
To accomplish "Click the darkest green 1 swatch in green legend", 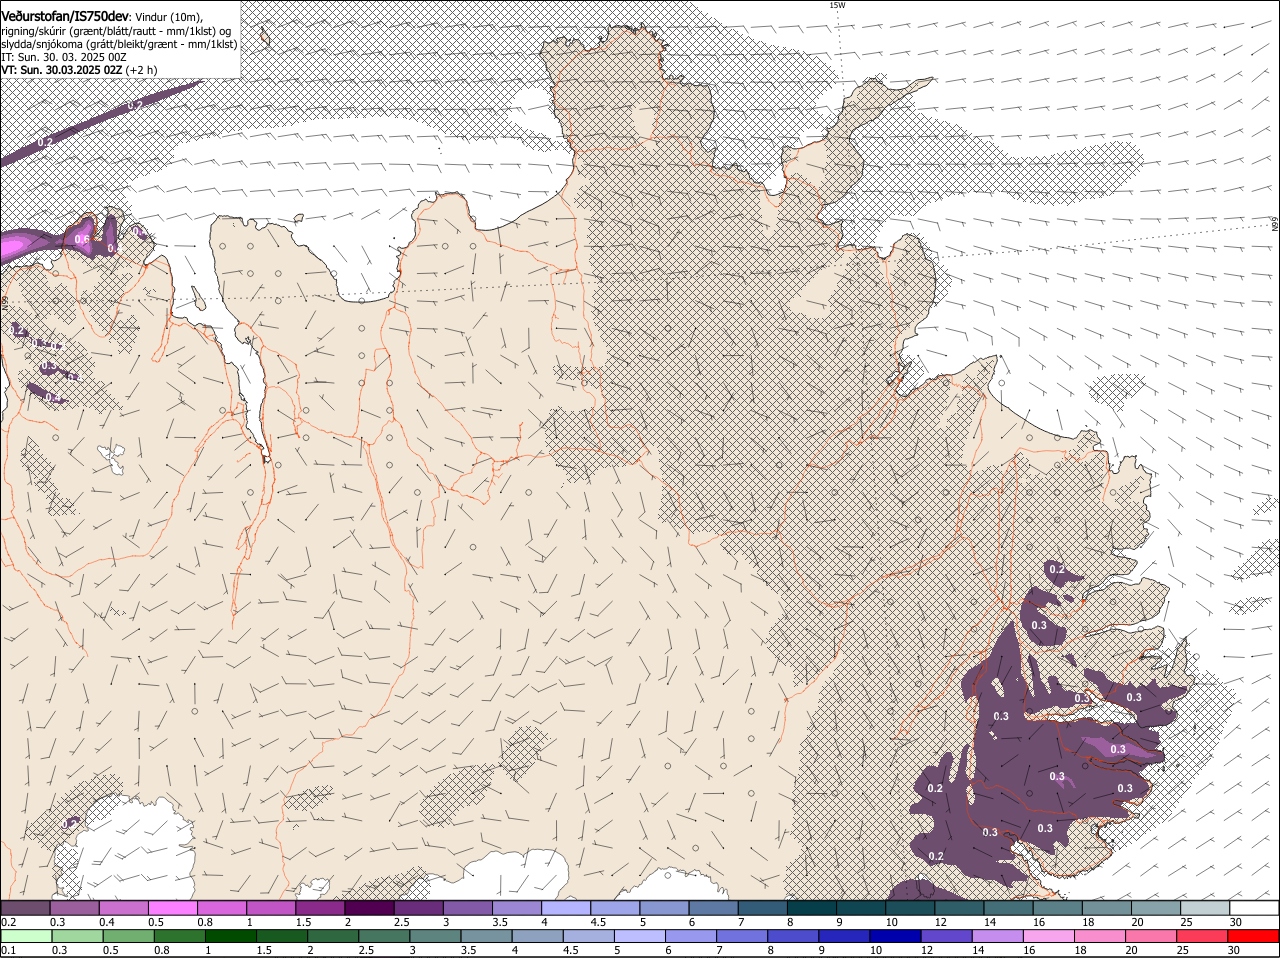I will click(230, 936).
